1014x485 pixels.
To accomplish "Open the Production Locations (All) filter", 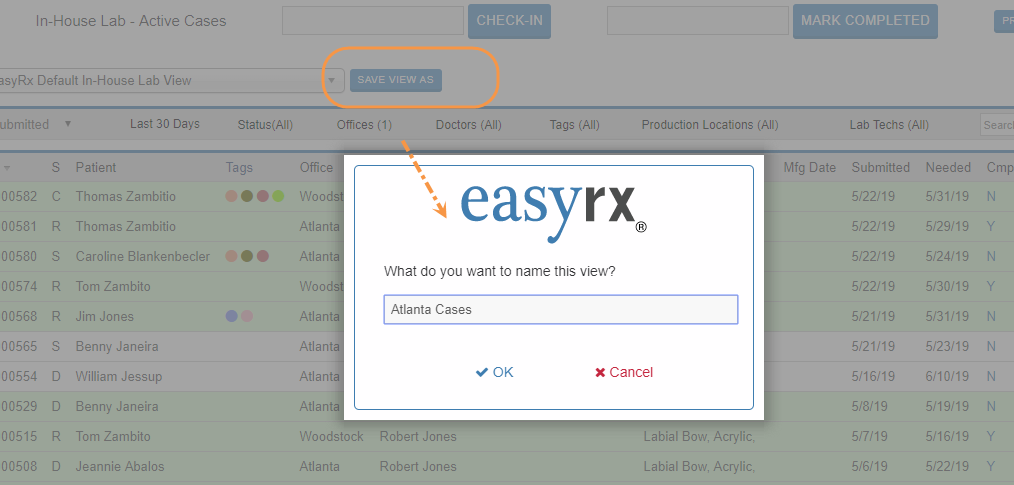I will pyautogui.click(x=710, y=125).
